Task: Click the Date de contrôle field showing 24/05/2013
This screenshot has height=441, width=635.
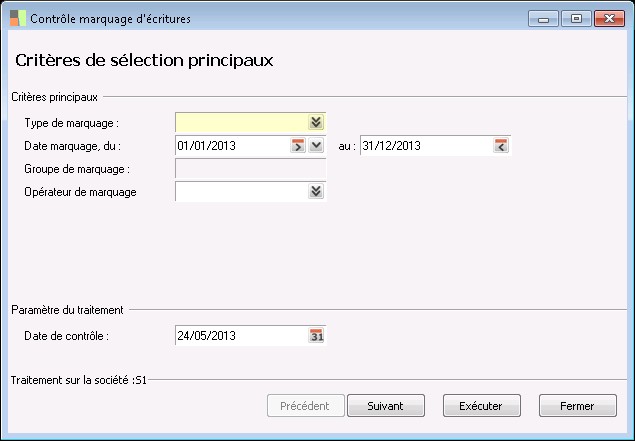Action: pos(240,335)
